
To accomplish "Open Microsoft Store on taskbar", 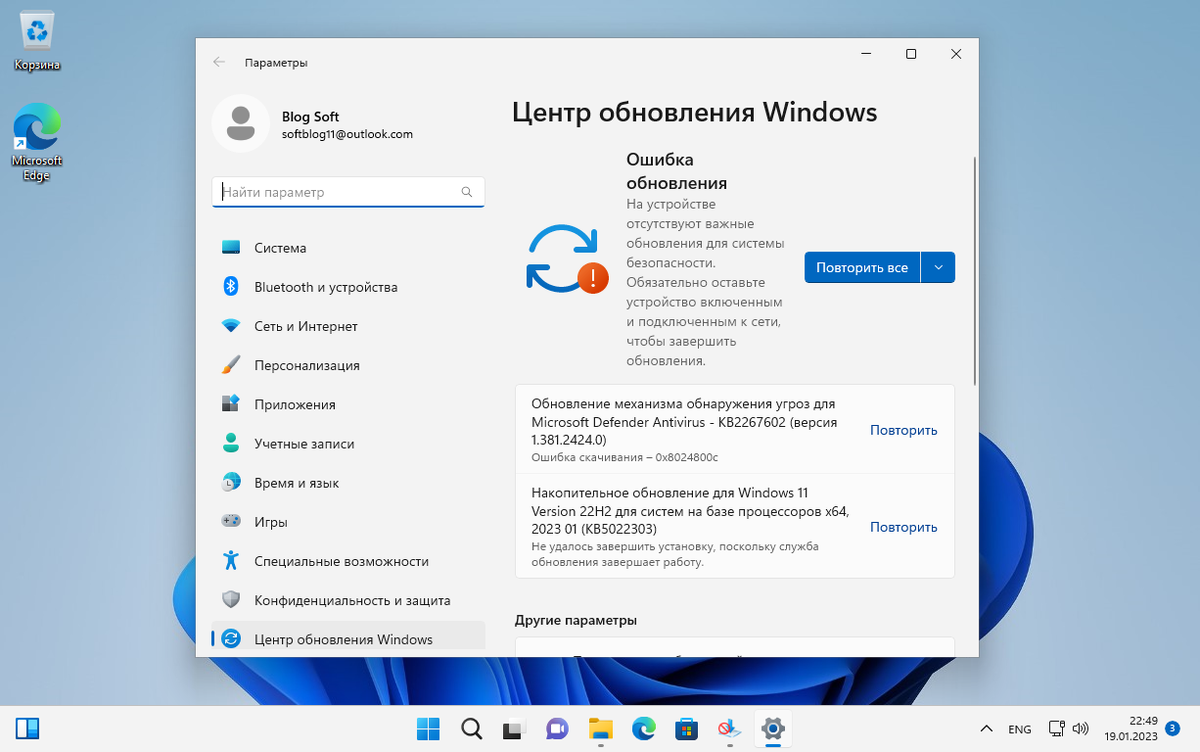I will (686, 728).
